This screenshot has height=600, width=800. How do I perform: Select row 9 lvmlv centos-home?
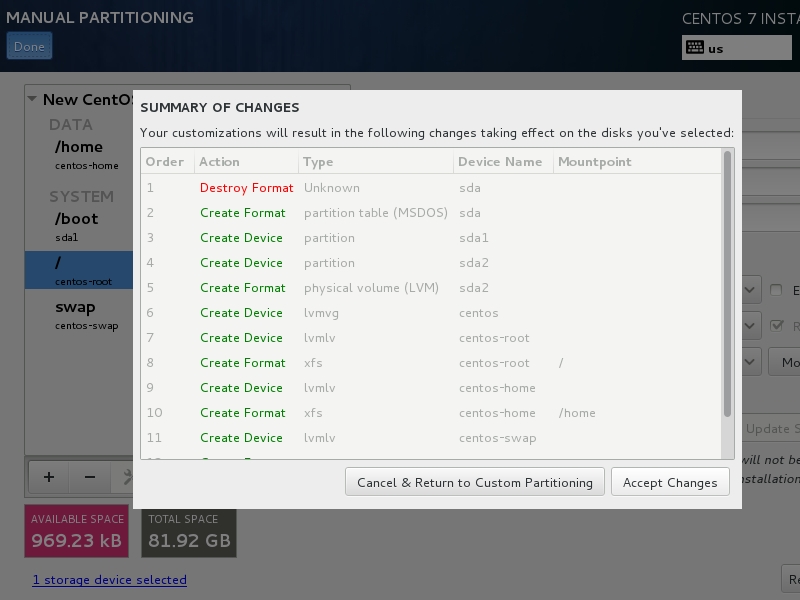431,388
